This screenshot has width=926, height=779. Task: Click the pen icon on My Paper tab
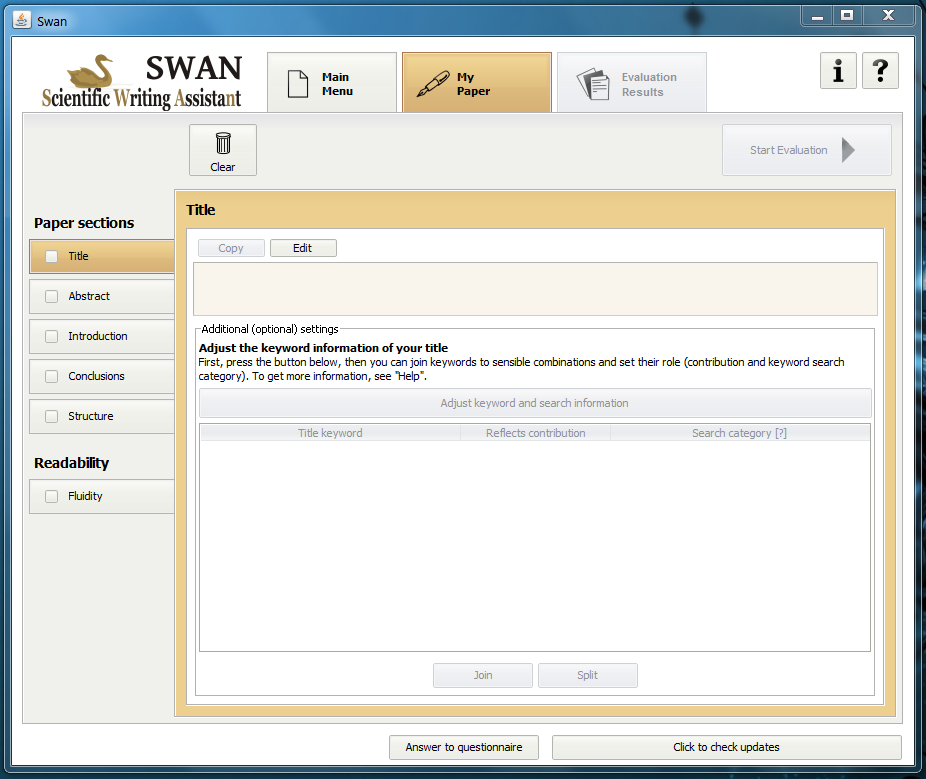tap(433, 84)
